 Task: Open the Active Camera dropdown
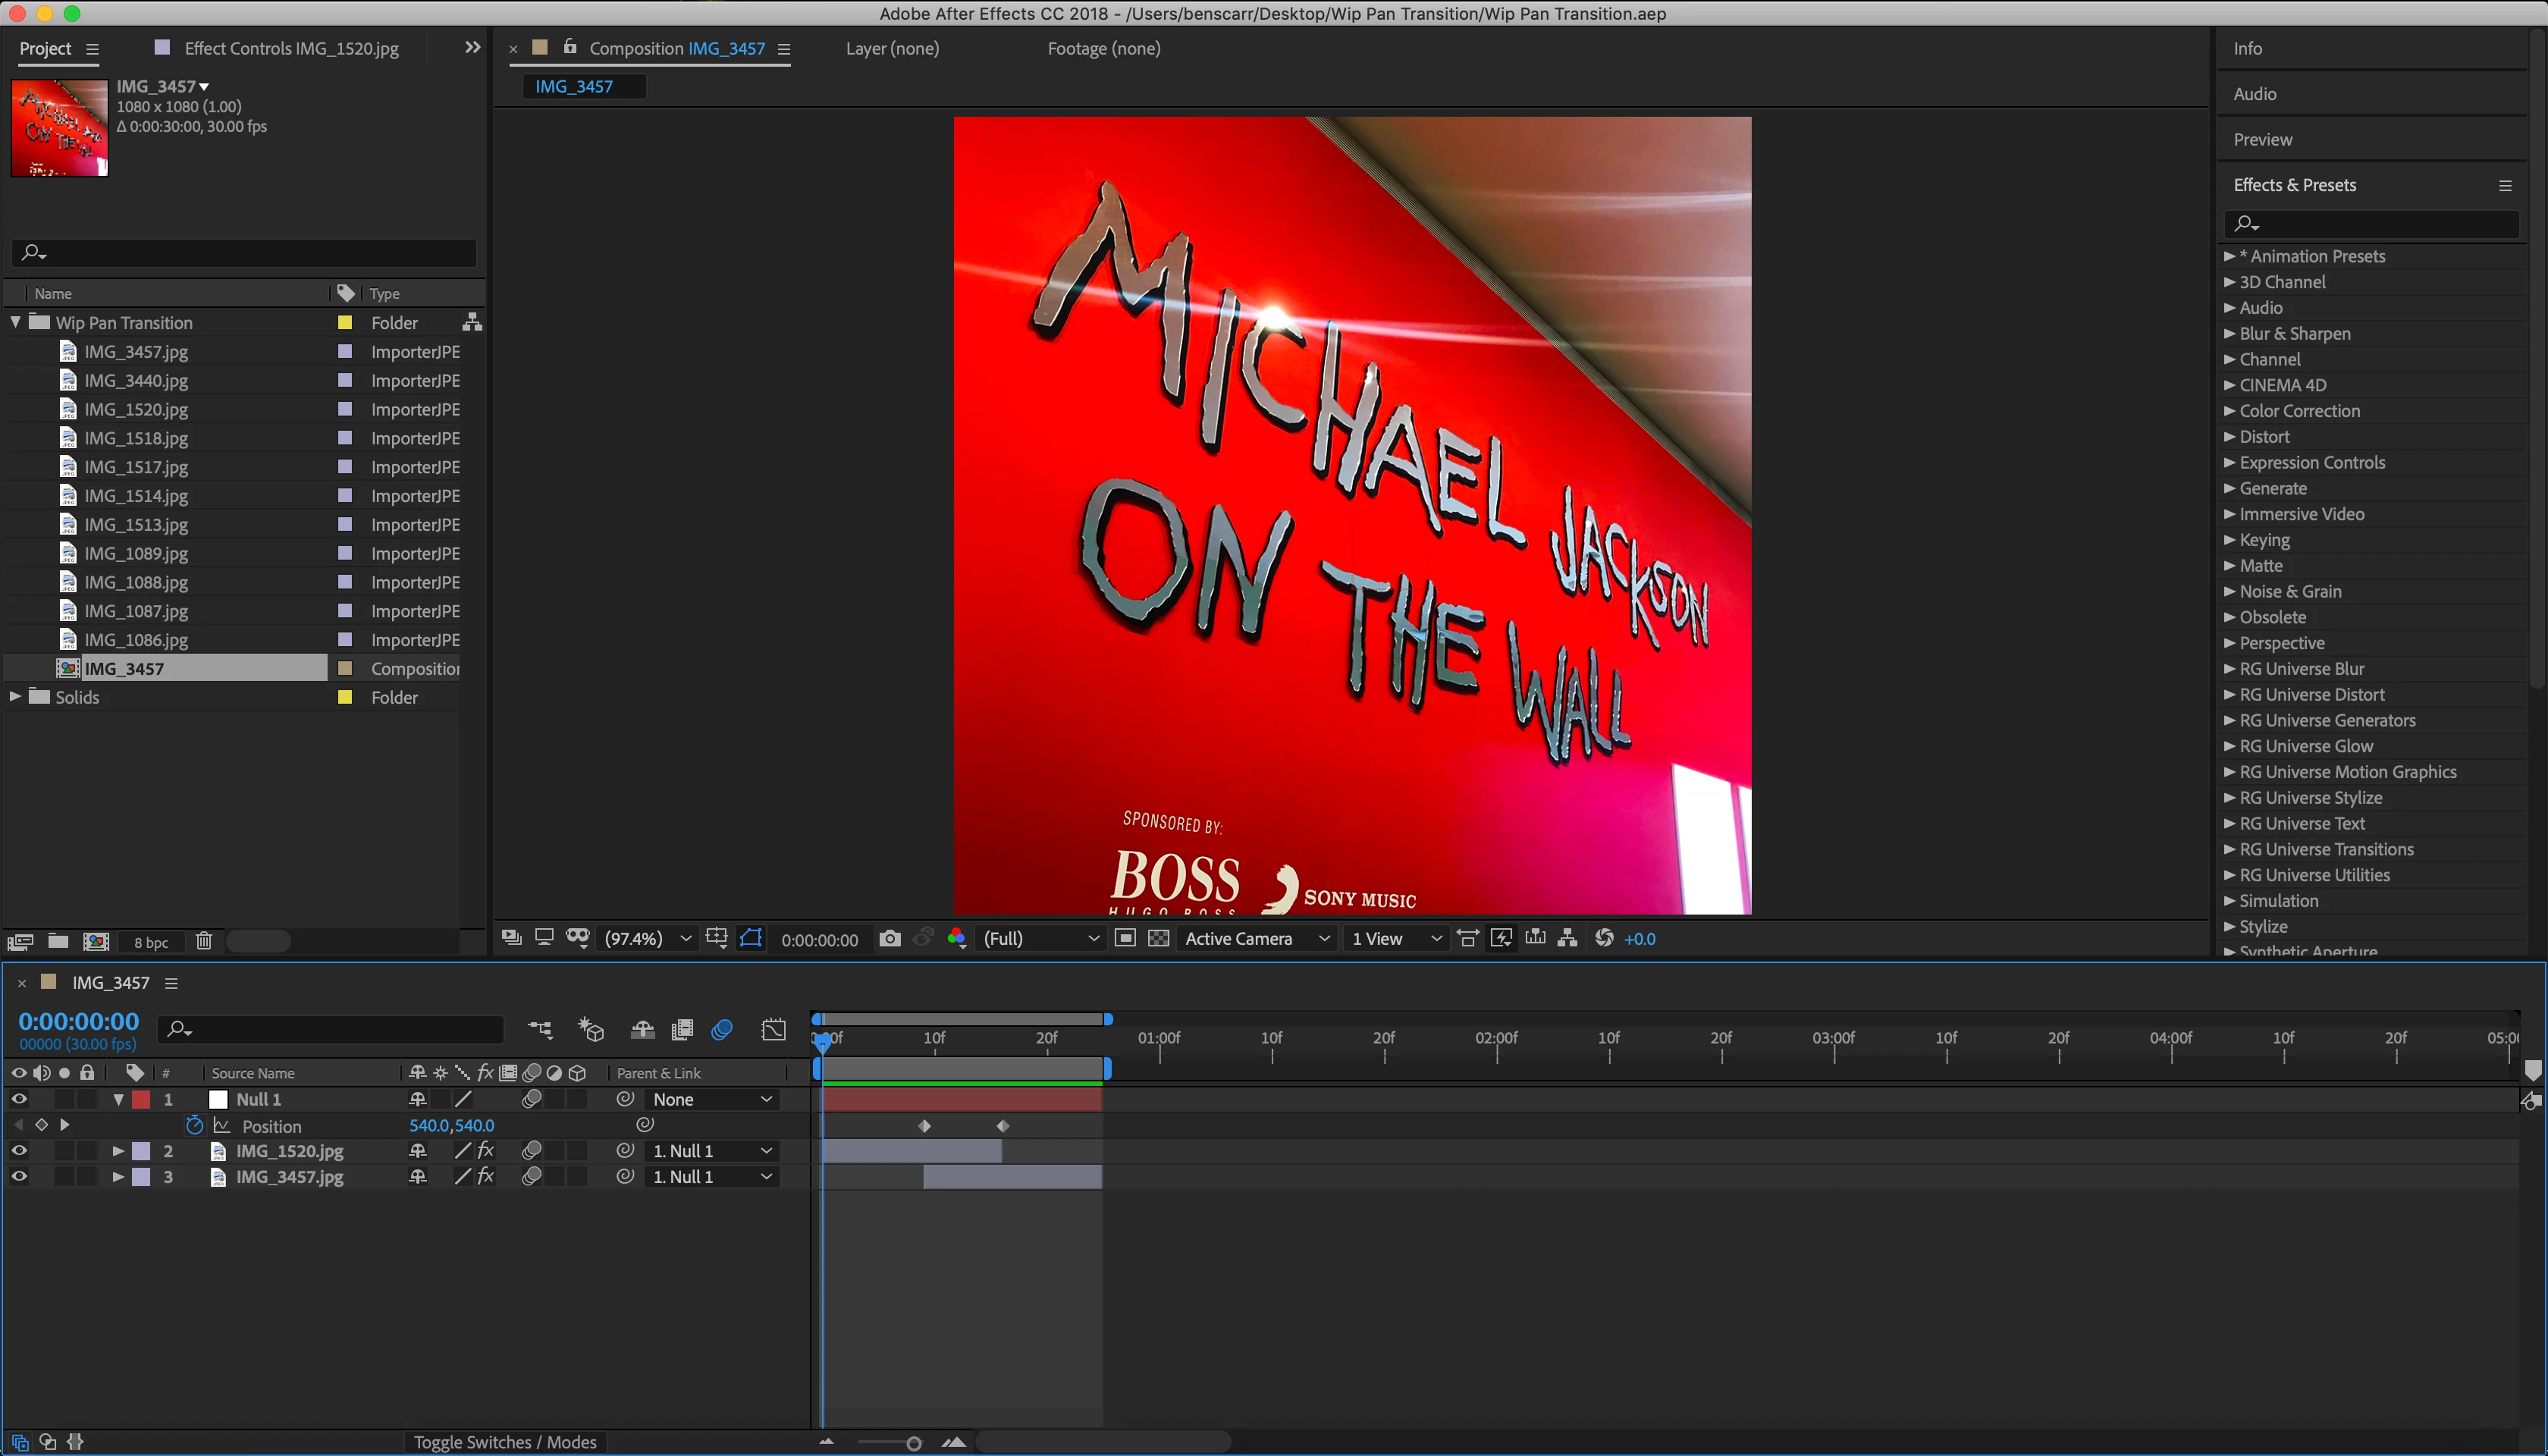click(x=1256, y=938)
